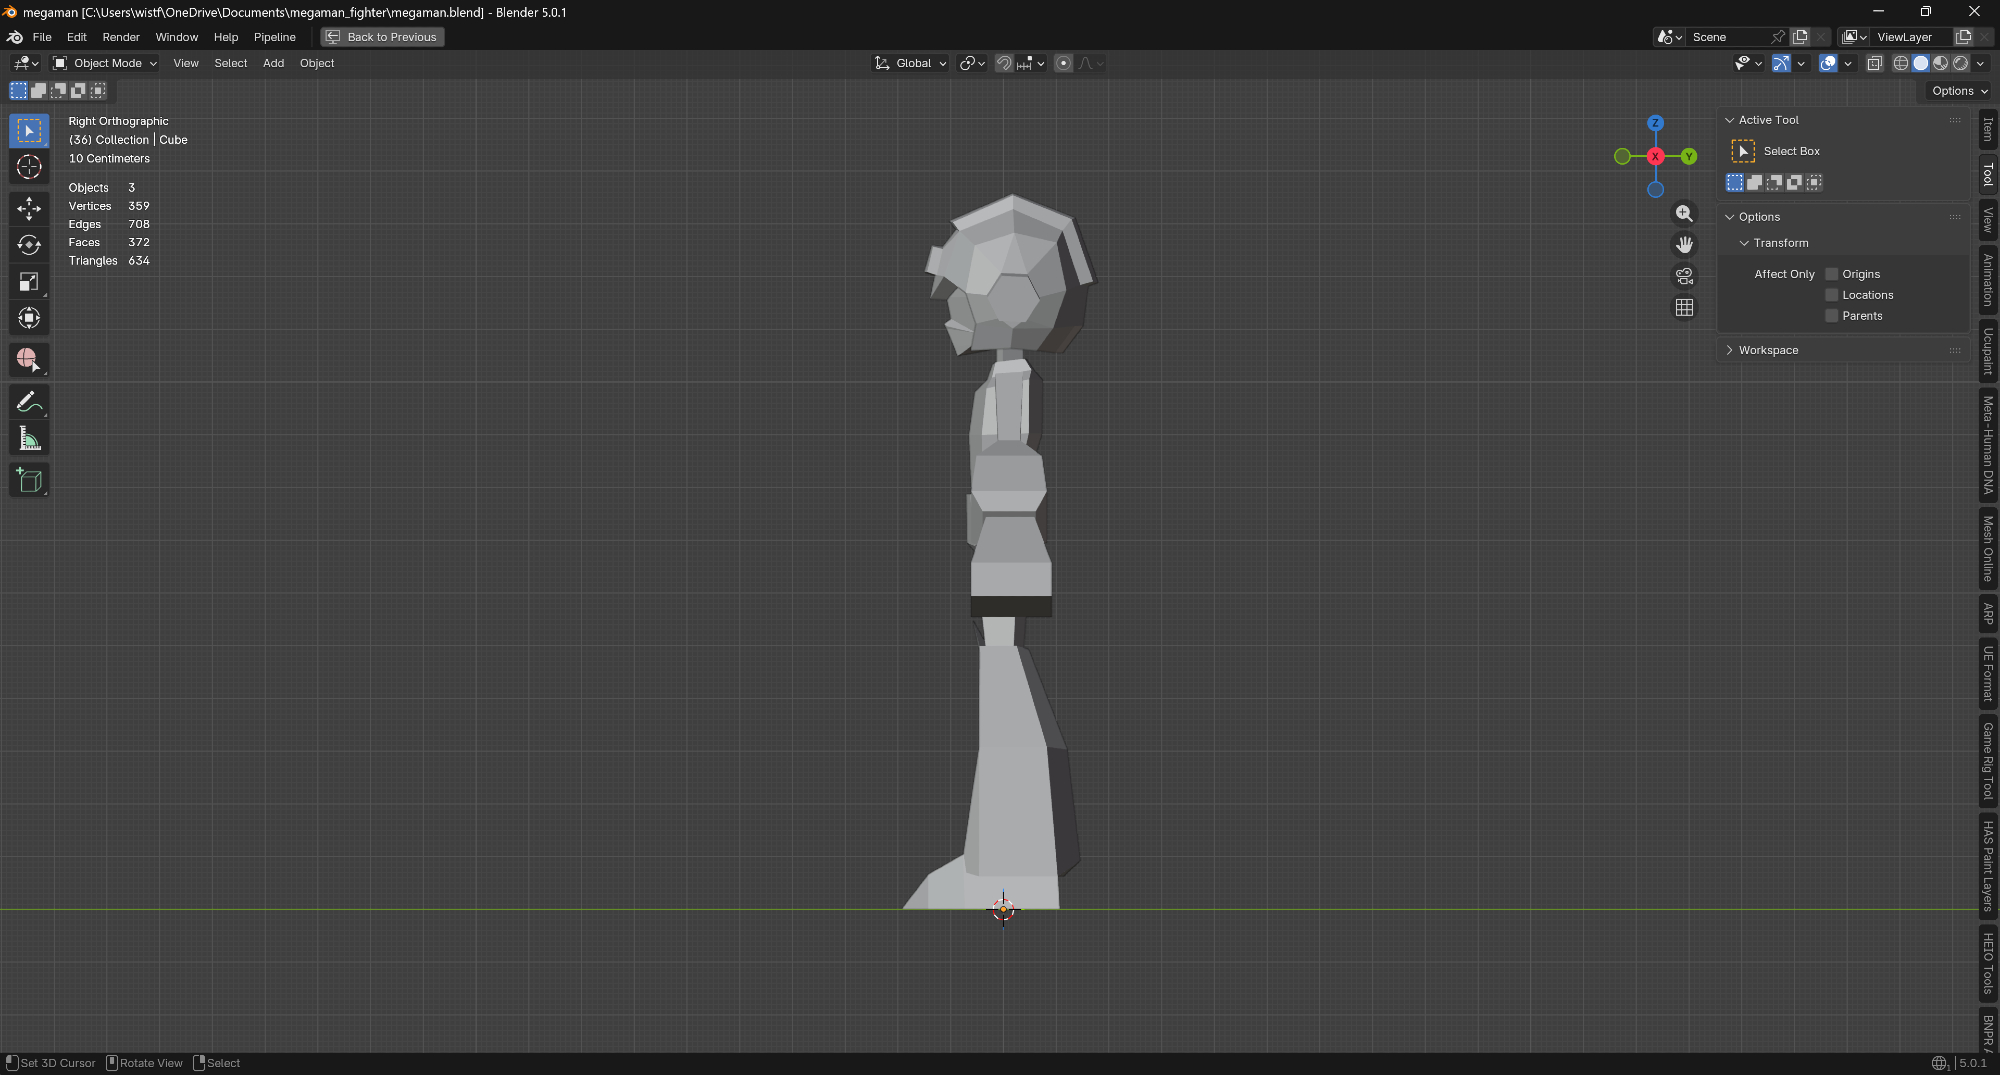Open the Render menu
2000x1075 pixels.
[121, 37]
